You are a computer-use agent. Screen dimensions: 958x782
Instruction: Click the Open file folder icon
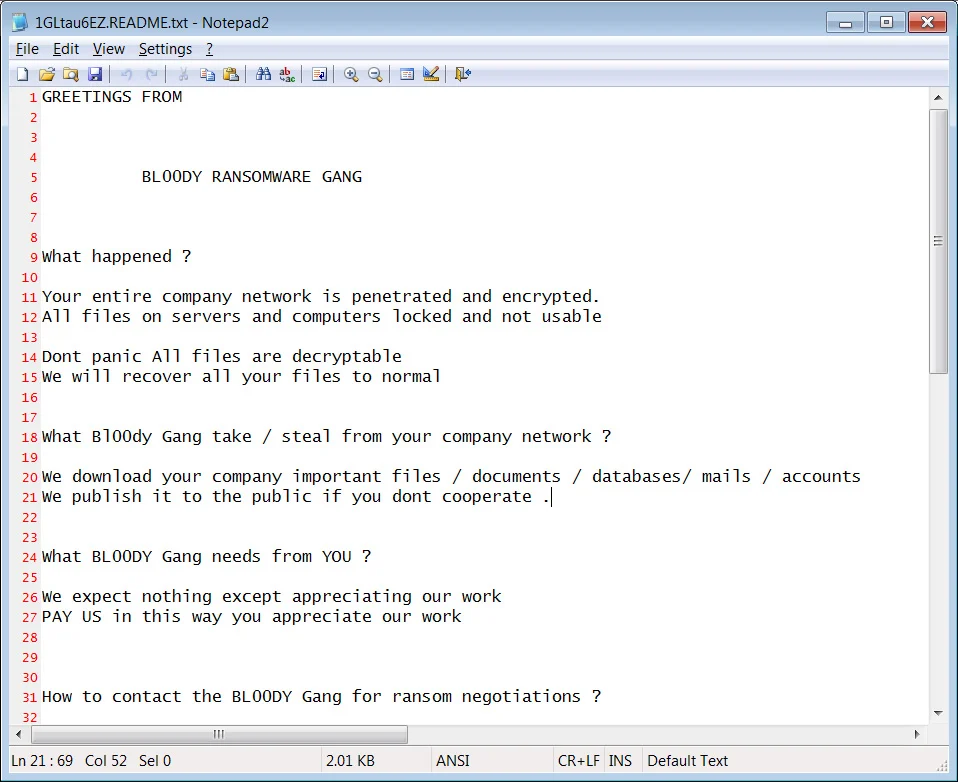click(x=46, y=74)
